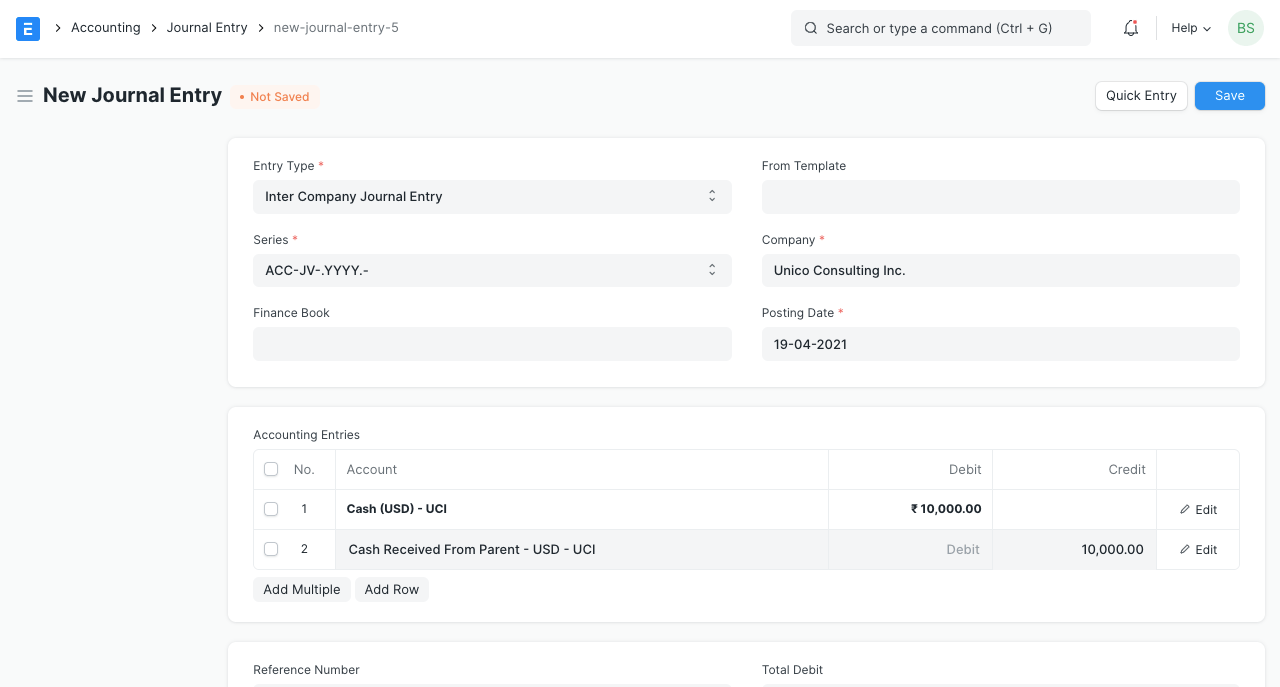This screenshot has height=687, width=1280.
Task: Click the ERPNext logo in the top left
Action: 27,28
